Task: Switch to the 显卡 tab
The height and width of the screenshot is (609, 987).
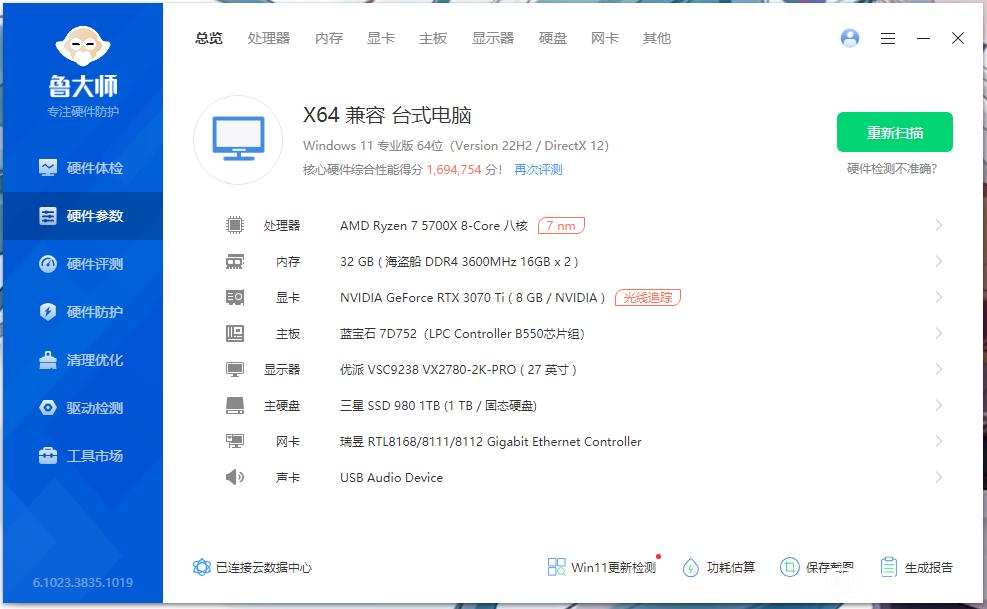Action: (381, 38)
